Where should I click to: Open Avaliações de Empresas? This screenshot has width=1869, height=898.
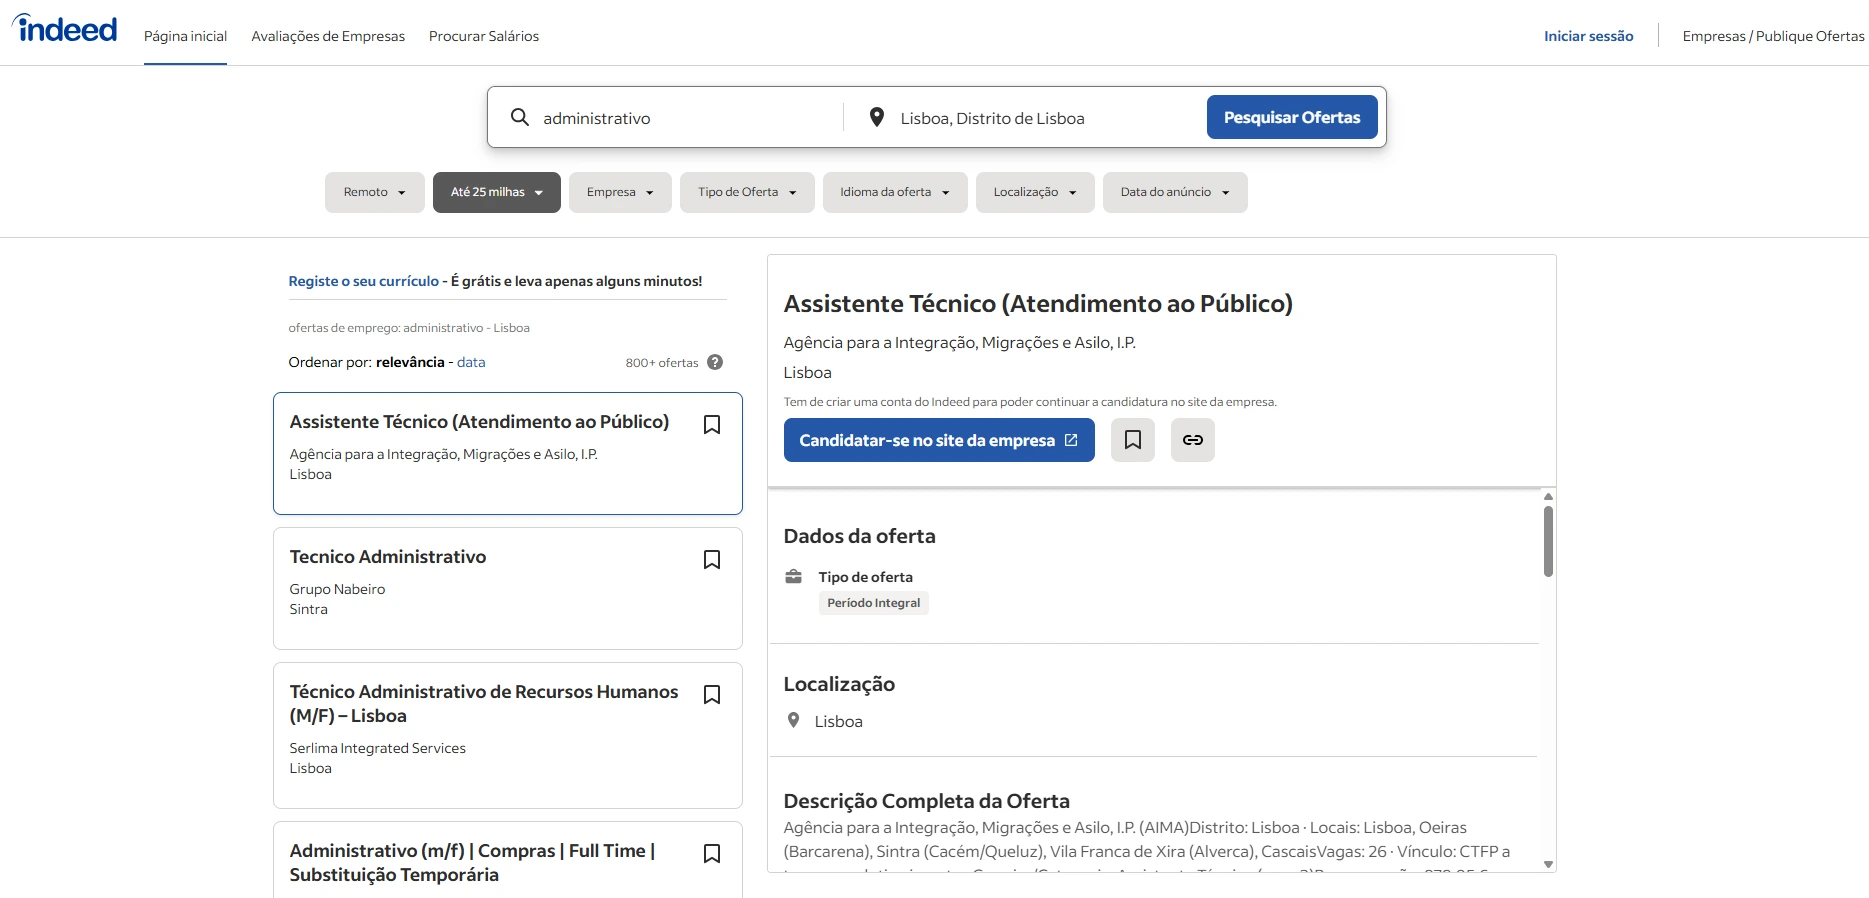328,36
